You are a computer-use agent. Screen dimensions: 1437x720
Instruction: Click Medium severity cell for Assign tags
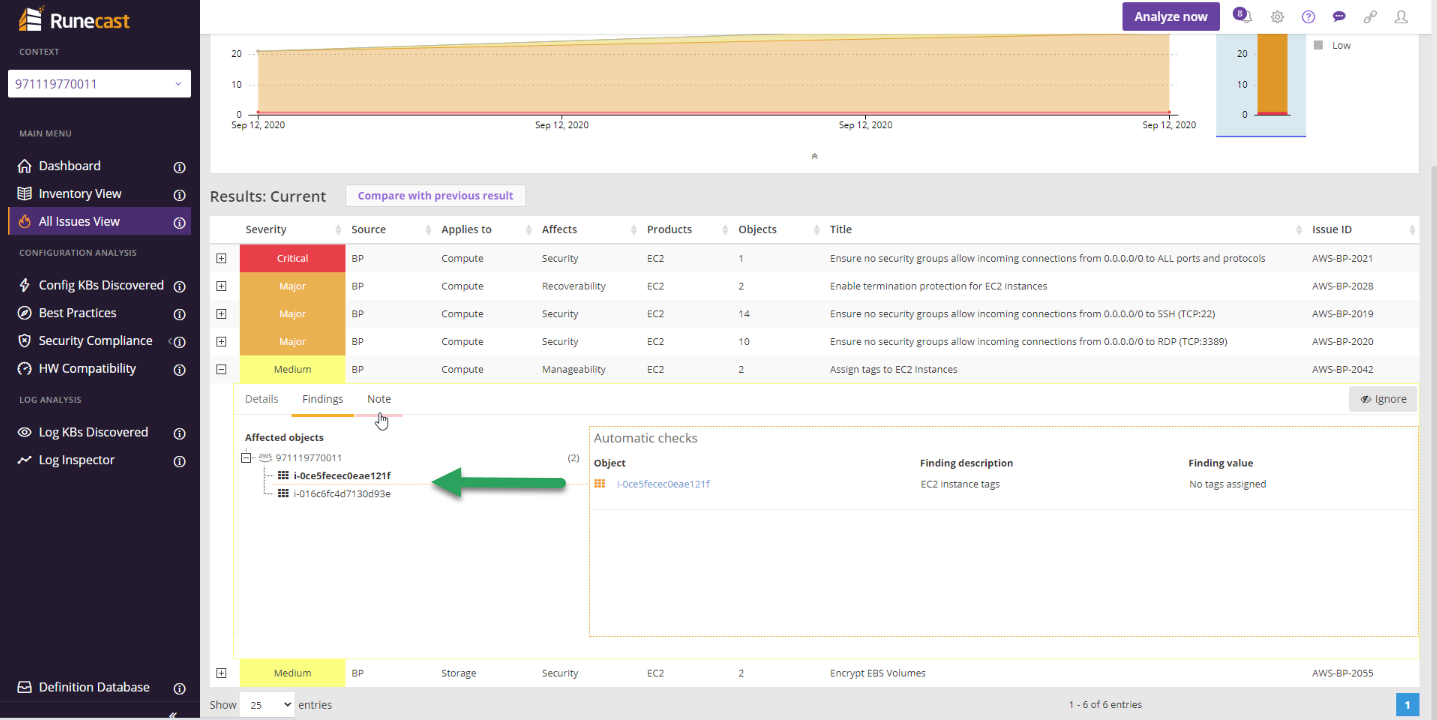pos(292,369)
